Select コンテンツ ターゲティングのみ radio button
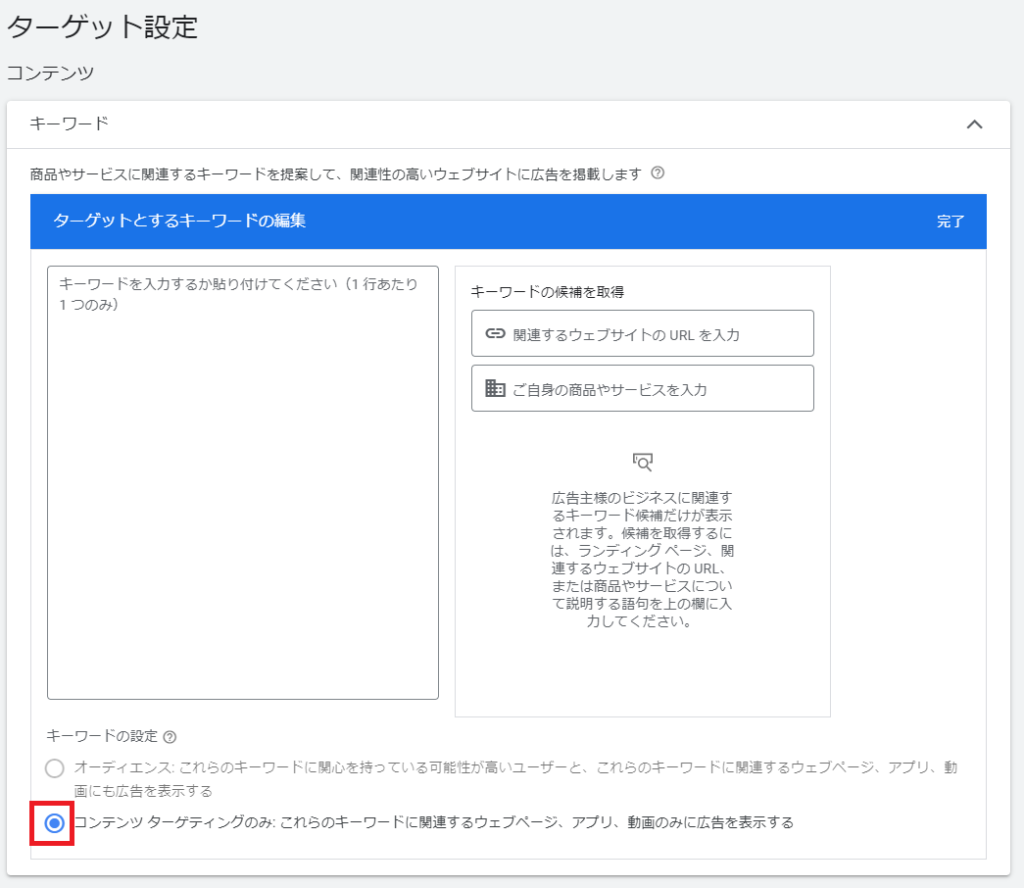Viewport: 1024px width, 888px height. [55, 823]
